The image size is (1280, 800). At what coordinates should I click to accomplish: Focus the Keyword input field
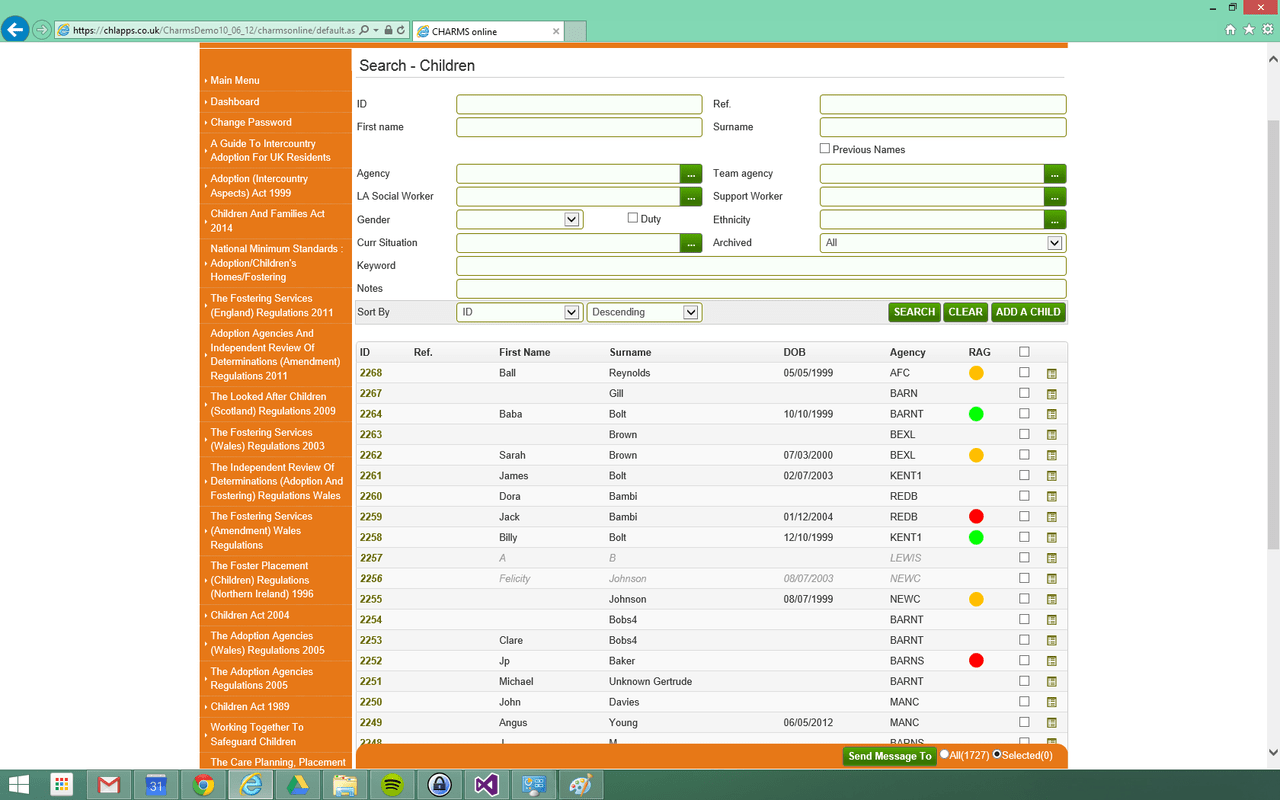click(761, 266)
